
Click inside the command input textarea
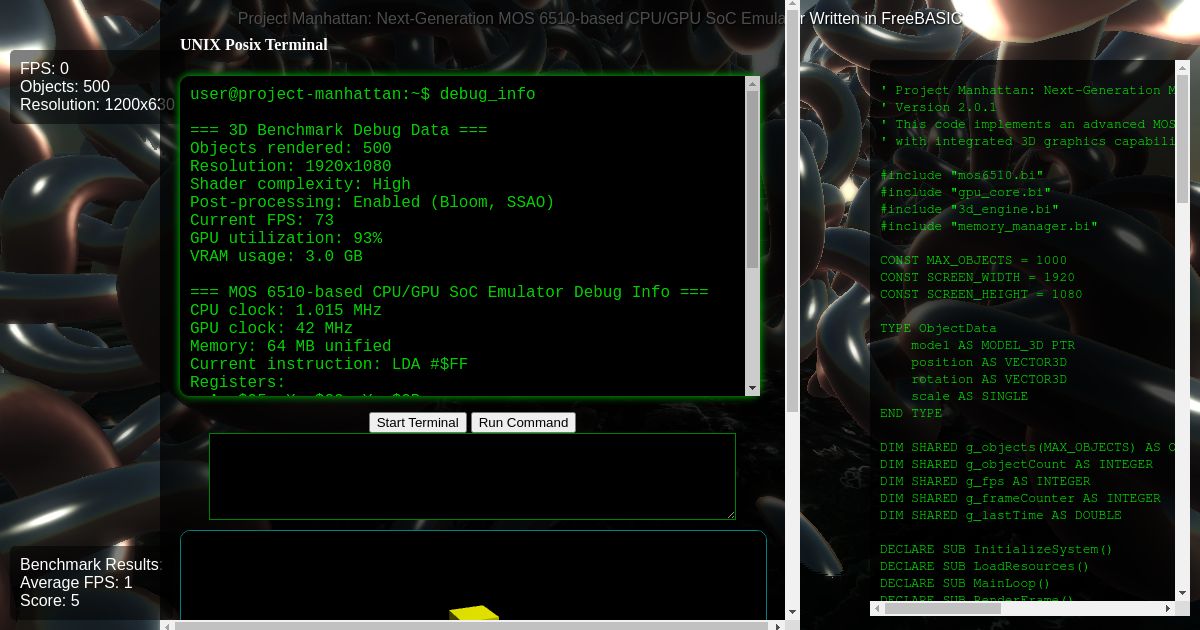[x=470, y=476]
